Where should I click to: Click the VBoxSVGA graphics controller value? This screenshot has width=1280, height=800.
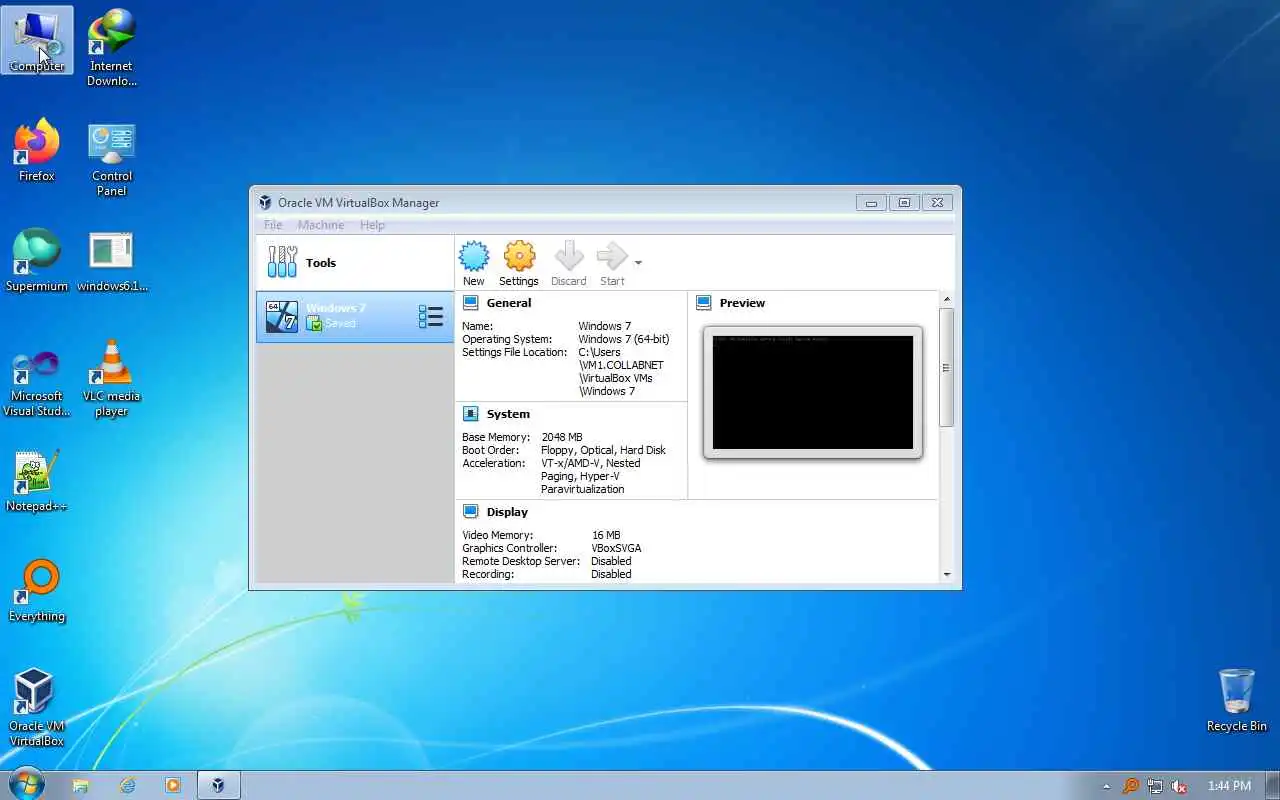point(616,548)
